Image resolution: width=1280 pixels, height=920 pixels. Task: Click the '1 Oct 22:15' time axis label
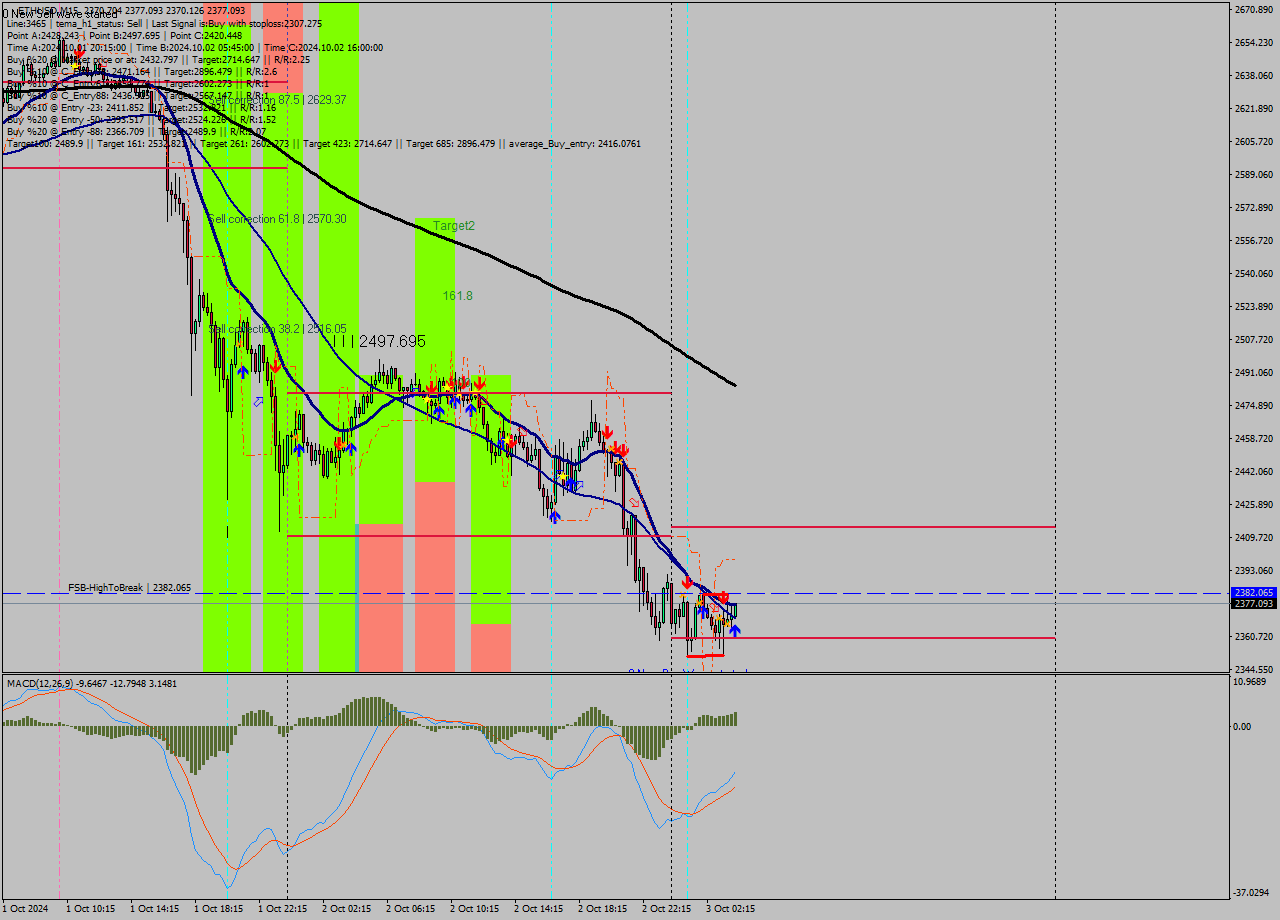click(283, 909)
